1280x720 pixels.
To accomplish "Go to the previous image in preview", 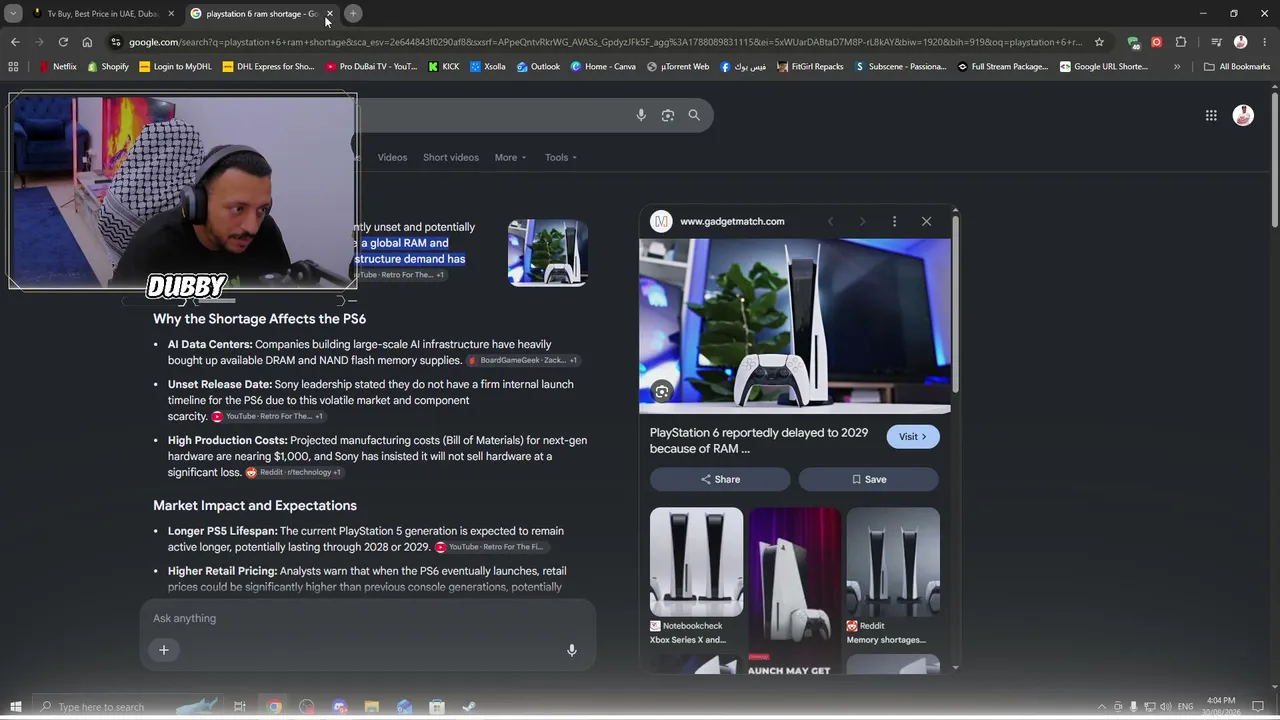I will click(x=830, y=221).
